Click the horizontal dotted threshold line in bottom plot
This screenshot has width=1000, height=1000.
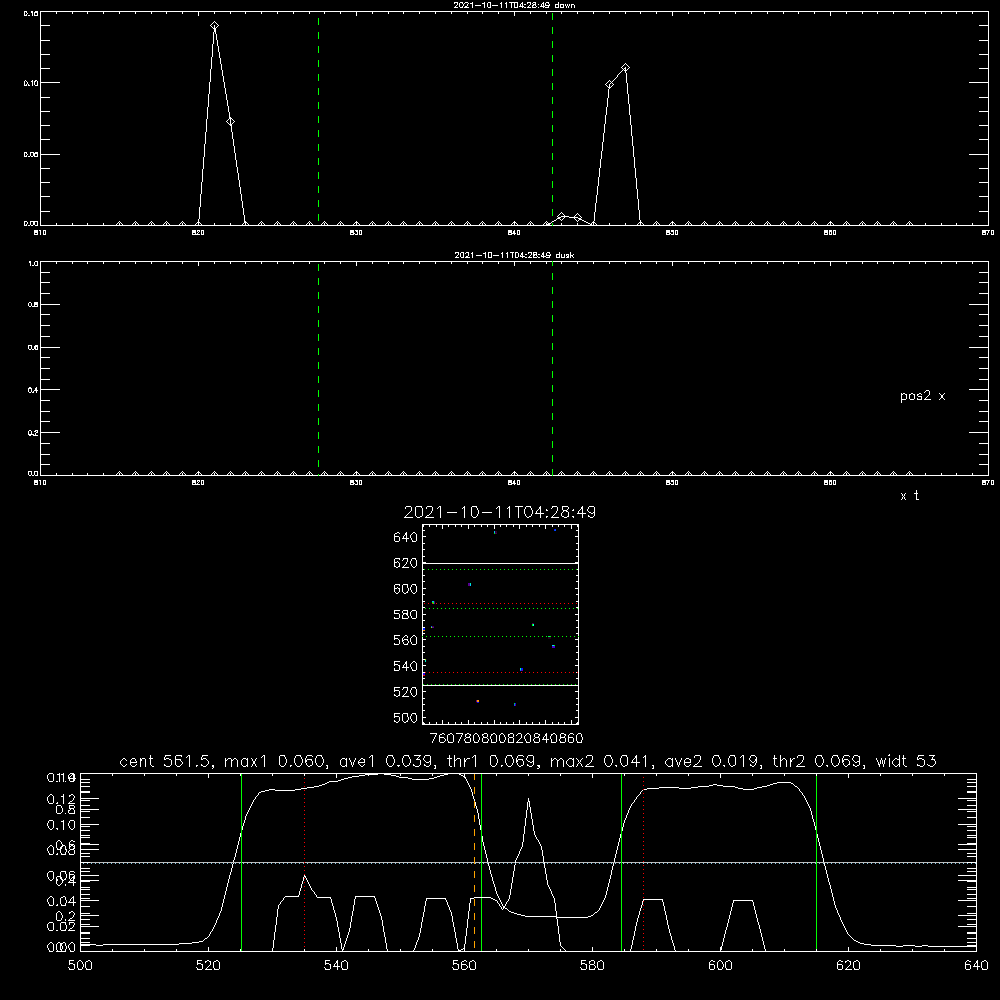528,863
